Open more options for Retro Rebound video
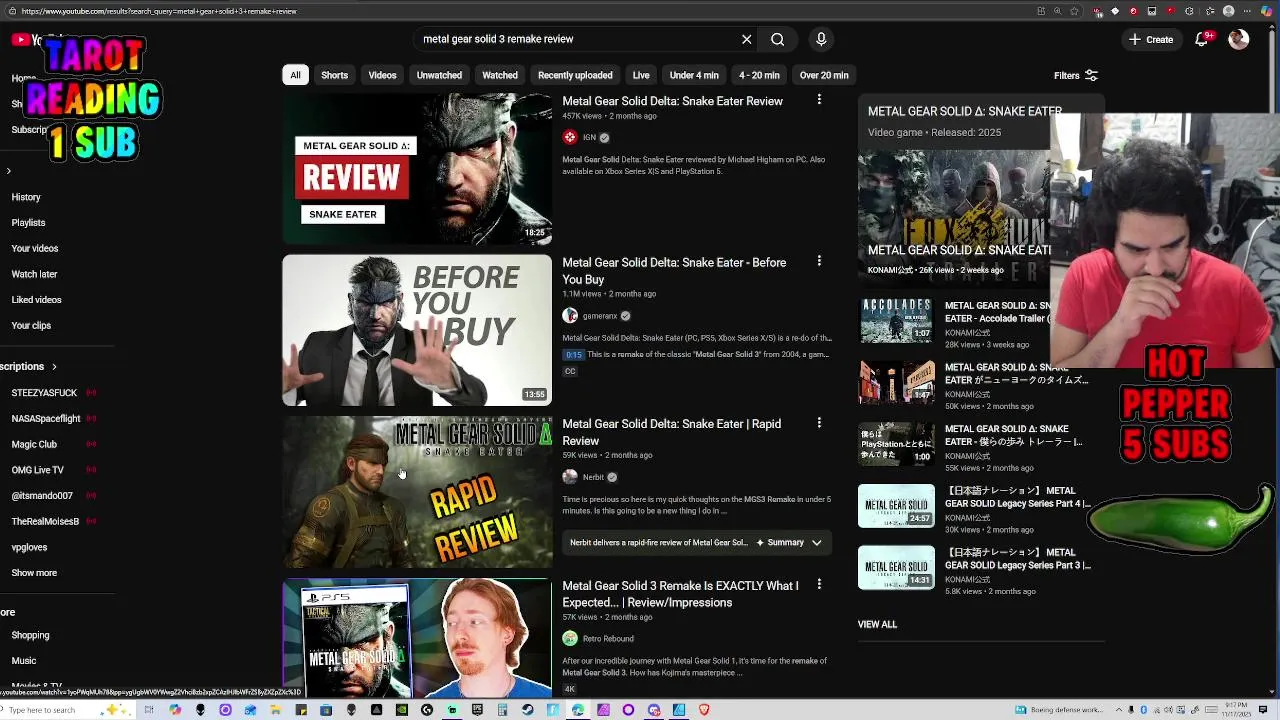 coord(819,584)
